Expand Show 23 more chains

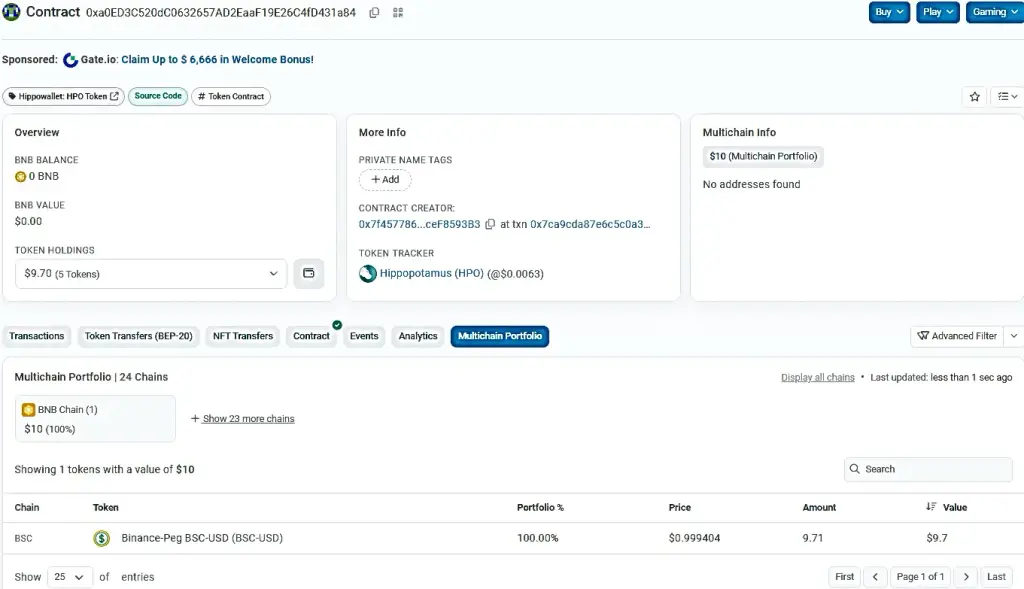tap(242, 419)
